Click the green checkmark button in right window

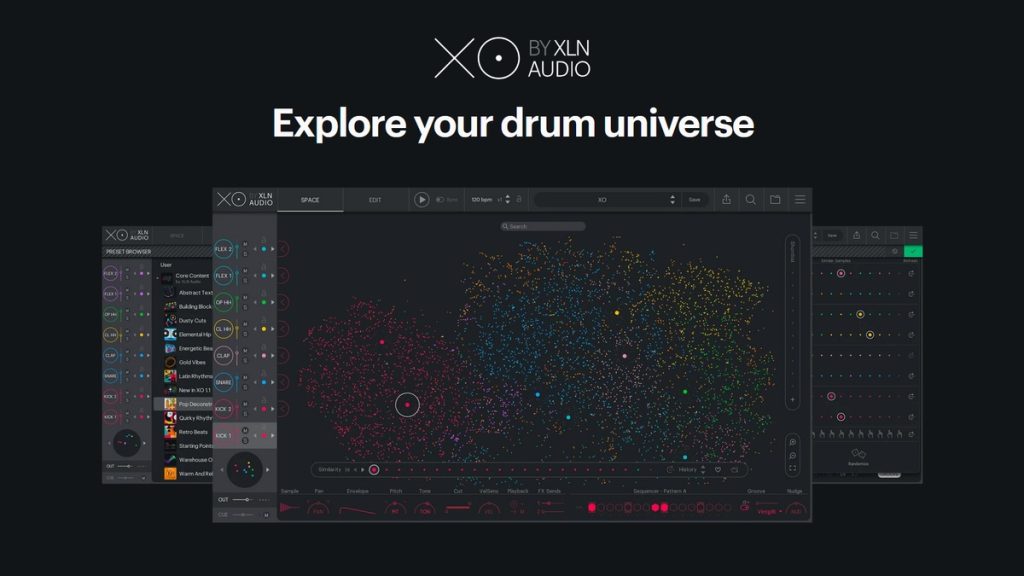pyautogui.click(x=913, y=251)
